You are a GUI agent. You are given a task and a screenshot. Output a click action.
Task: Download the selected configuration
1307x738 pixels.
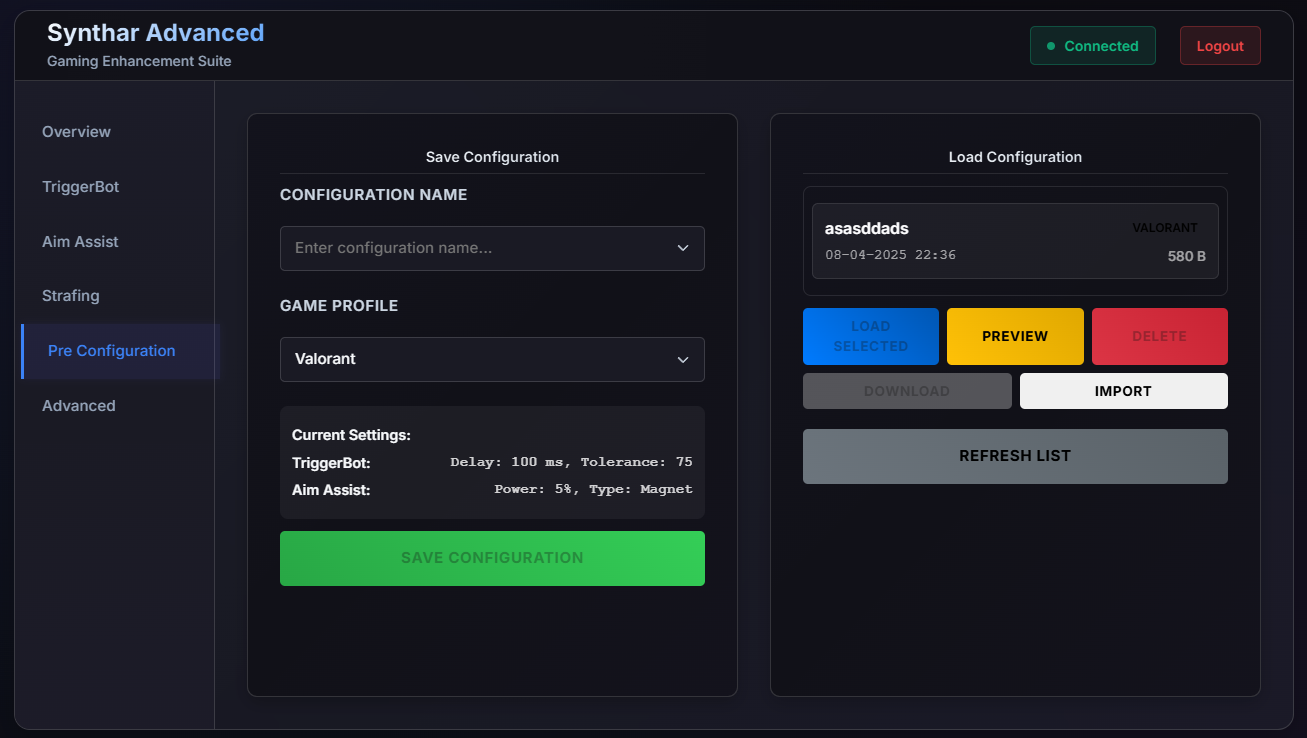(907, 391)
